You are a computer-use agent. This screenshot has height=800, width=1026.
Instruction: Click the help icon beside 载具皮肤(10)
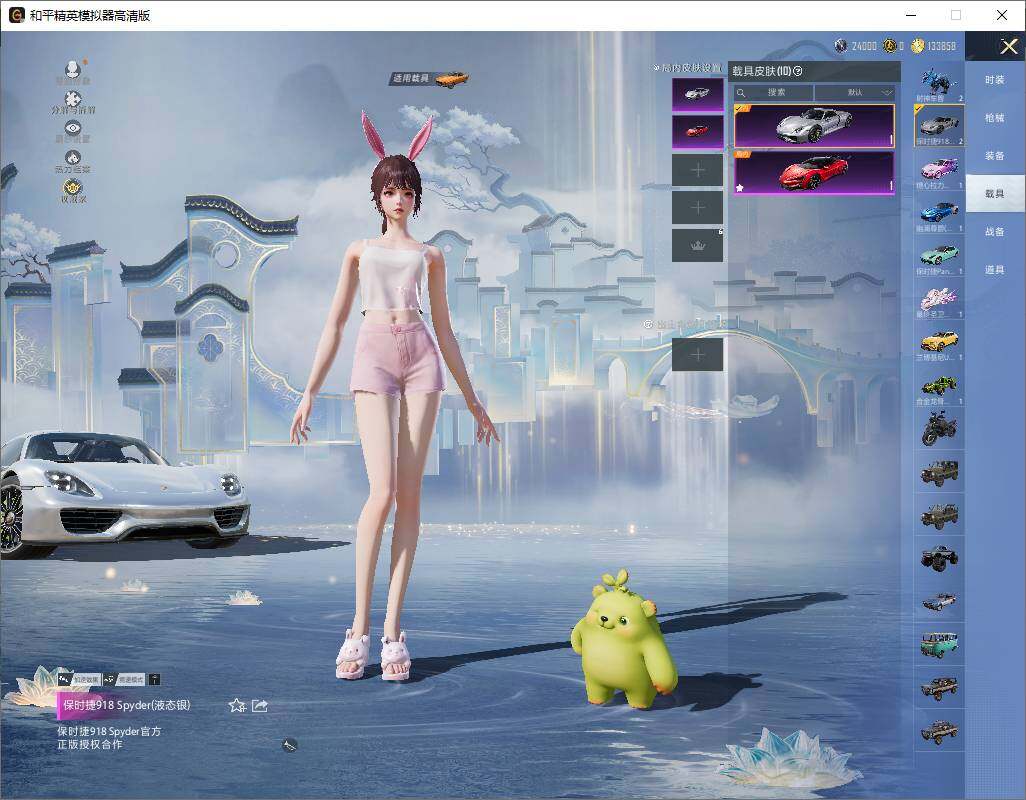798,71
